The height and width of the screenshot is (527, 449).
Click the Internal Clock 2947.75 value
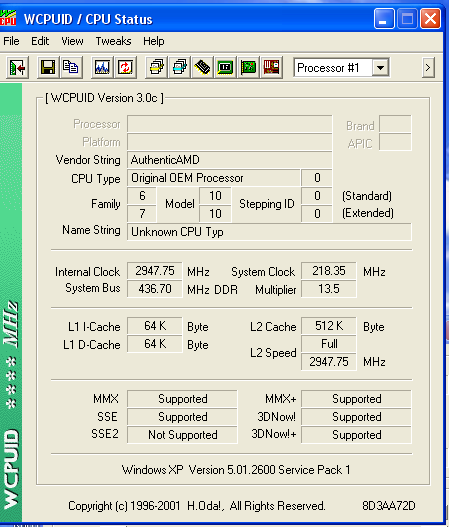point(155,271)
